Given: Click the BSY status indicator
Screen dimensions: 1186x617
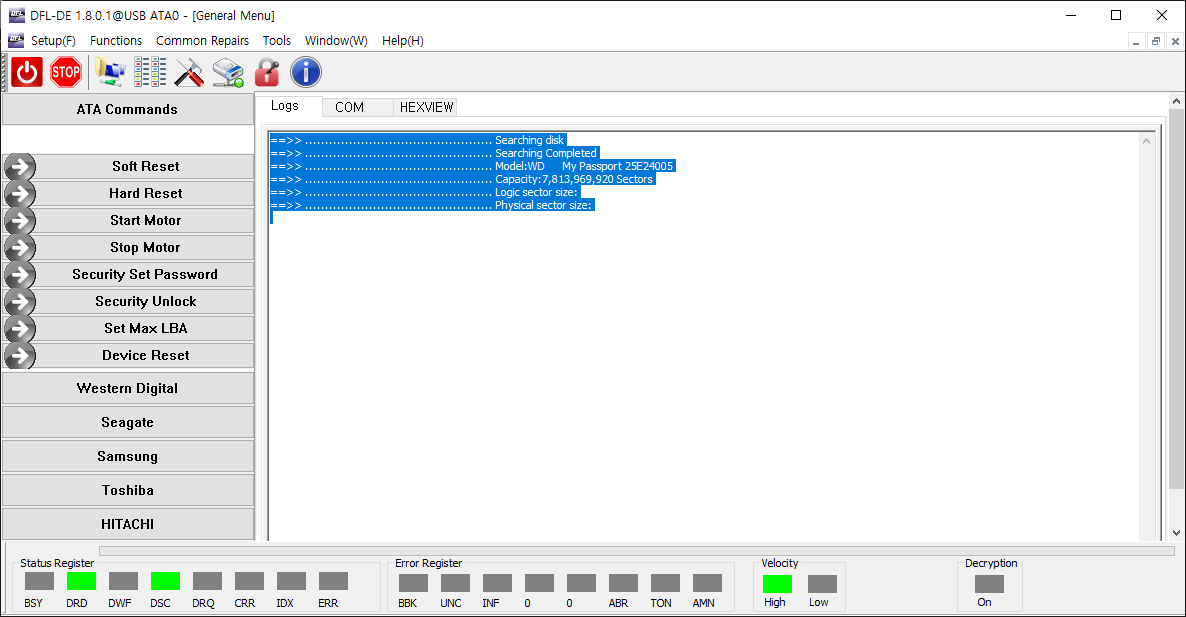Looking at the screenshot, I should 39,581.
